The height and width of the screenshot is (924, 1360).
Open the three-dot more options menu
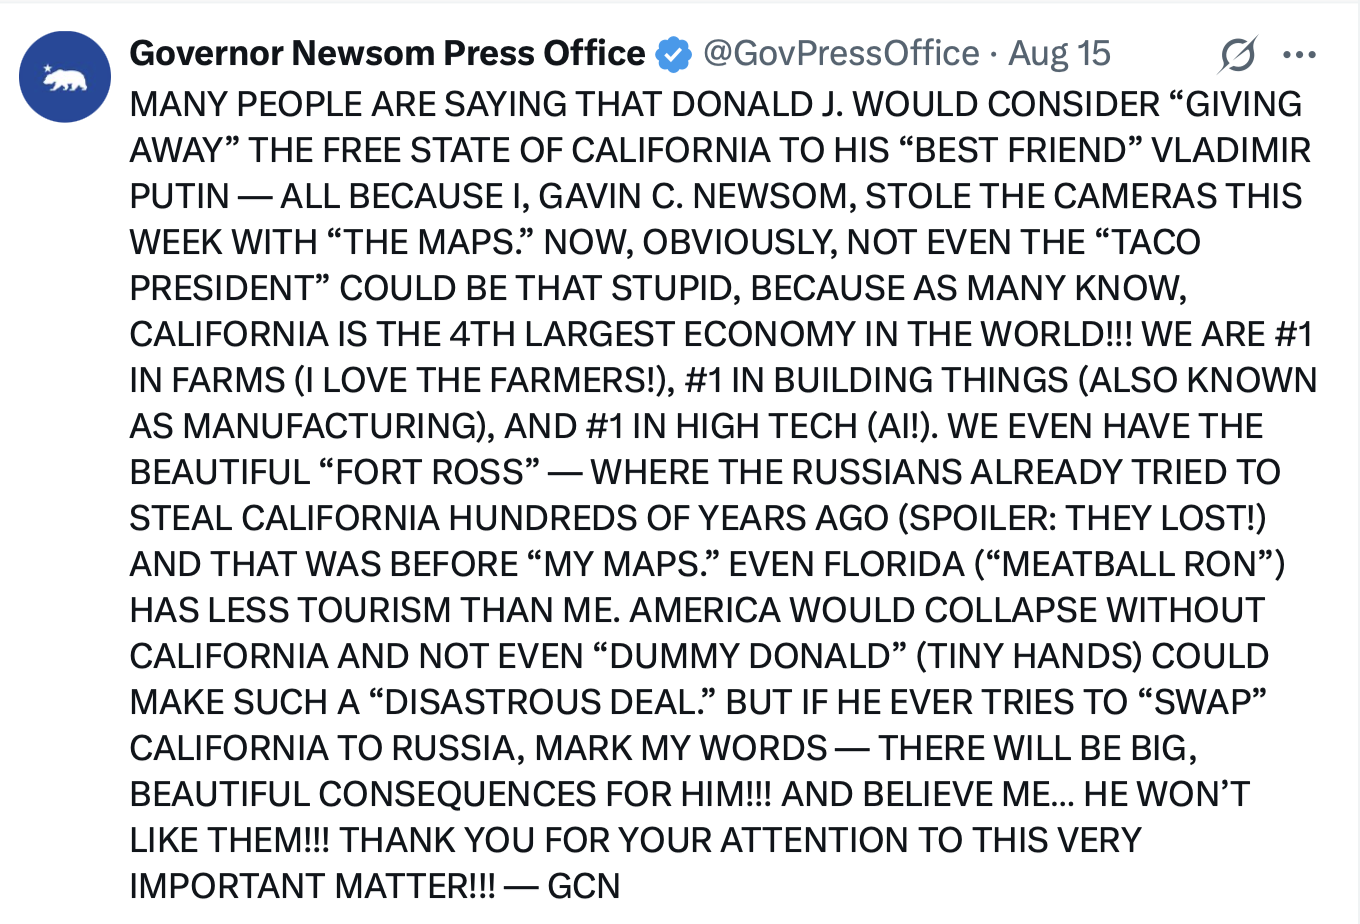(1299, 55)
